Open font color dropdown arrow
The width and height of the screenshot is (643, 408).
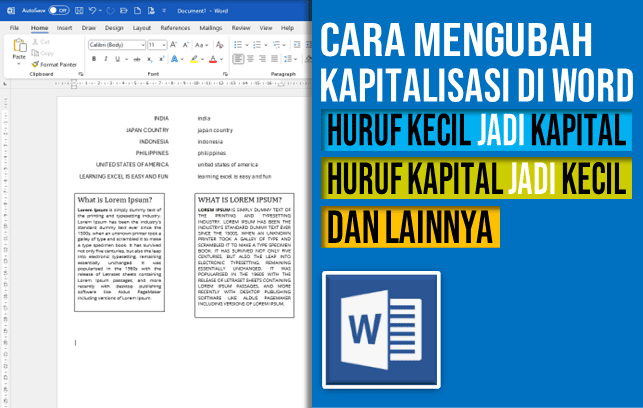[x=222, y=59]
